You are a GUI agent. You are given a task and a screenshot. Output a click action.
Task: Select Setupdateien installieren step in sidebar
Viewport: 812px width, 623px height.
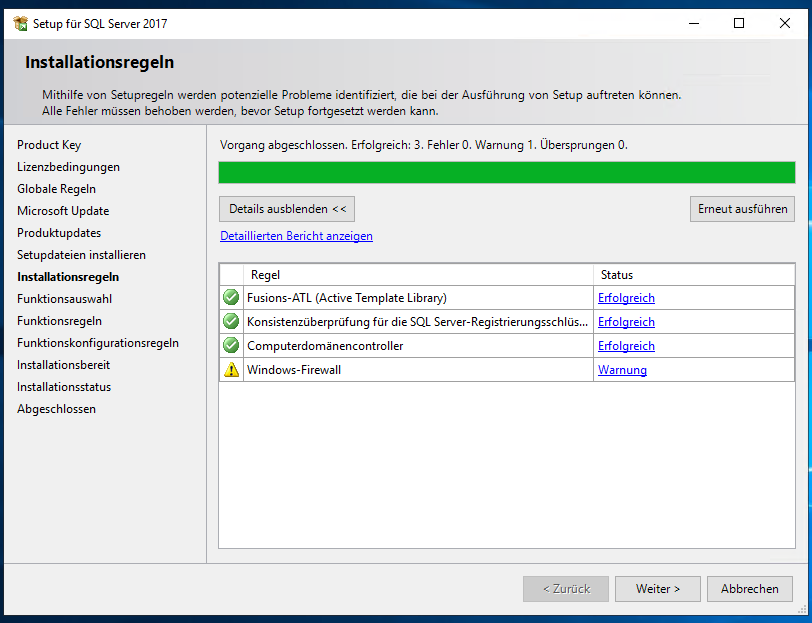[81, 255]
